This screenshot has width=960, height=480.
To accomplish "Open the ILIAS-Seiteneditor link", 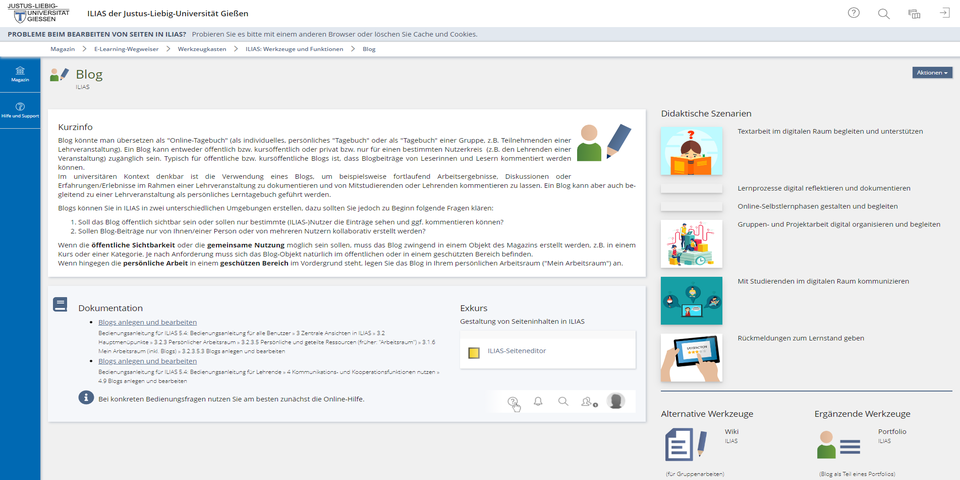I will 516,351.
